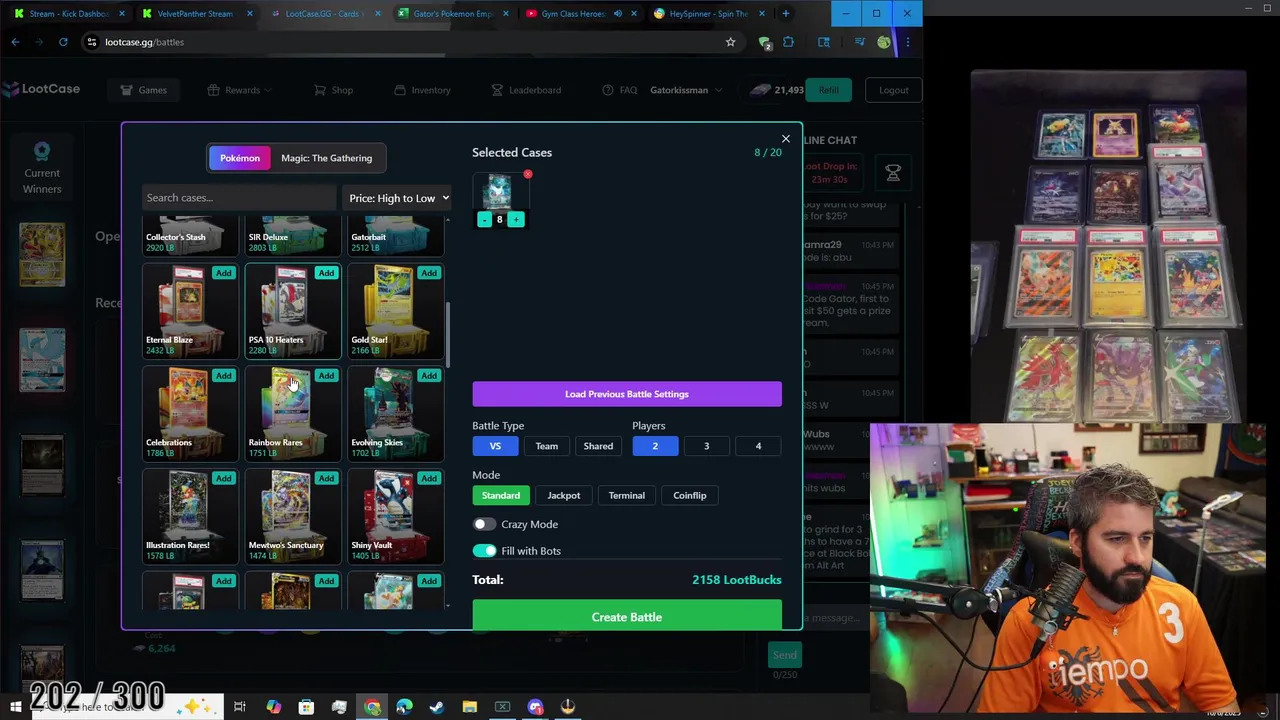Expand the Gatorkissman account dropdown

686,90
